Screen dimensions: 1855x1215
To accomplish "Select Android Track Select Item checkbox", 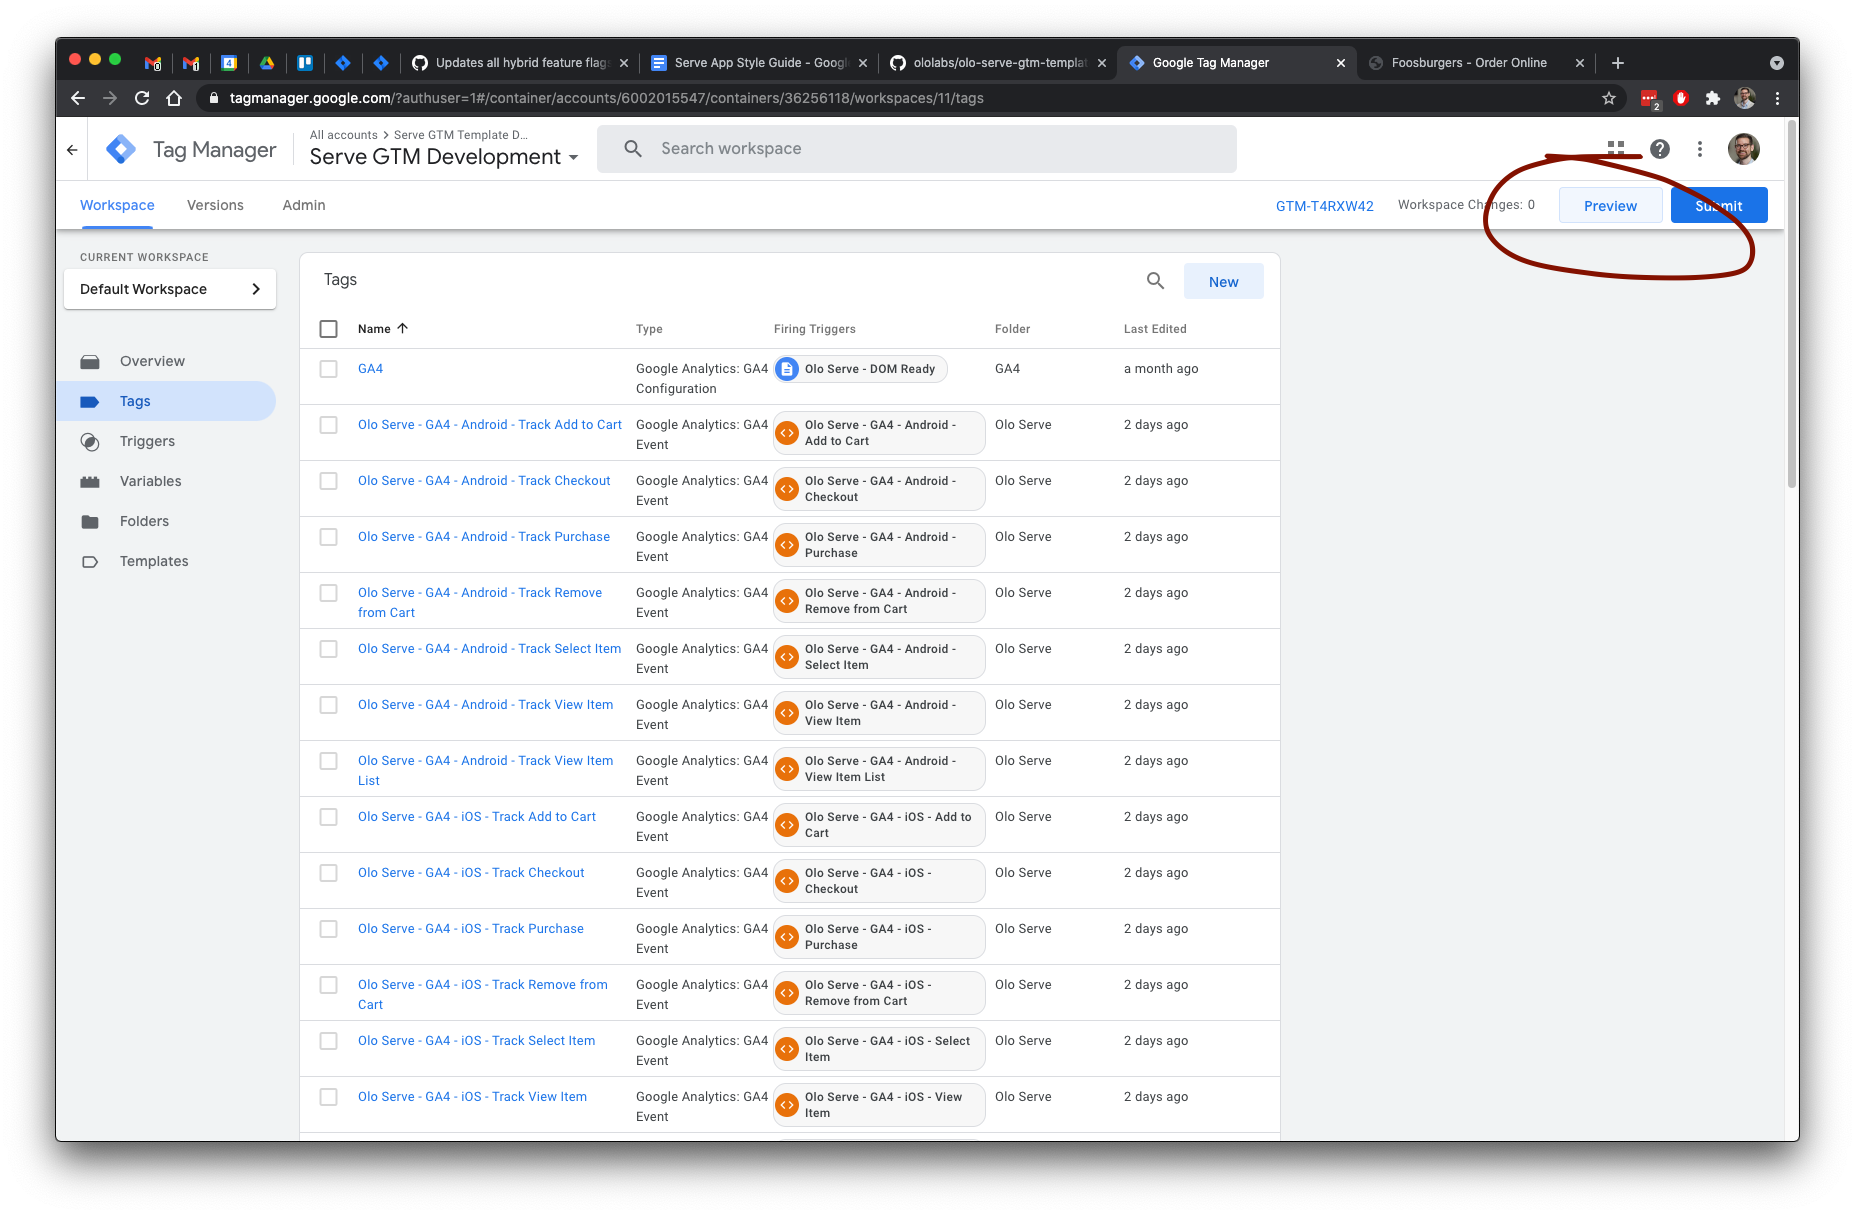I will [x=328, y=649].
